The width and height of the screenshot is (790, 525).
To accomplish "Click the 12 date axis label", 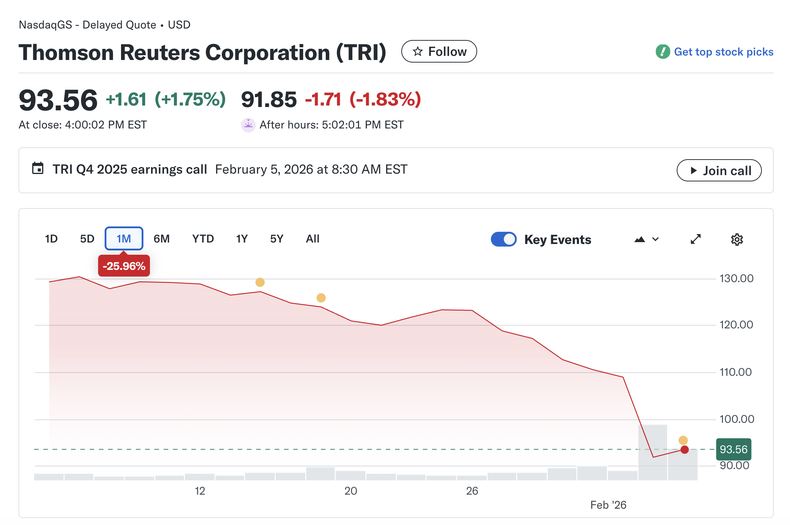I will click(200, 491).
